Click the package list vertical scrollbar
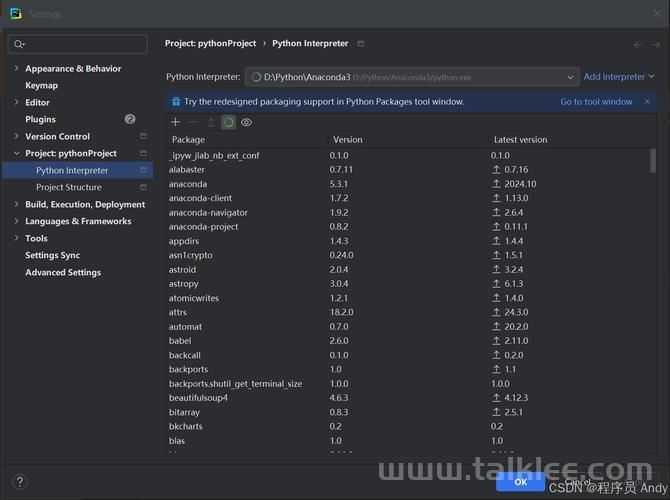 [652, 161]
